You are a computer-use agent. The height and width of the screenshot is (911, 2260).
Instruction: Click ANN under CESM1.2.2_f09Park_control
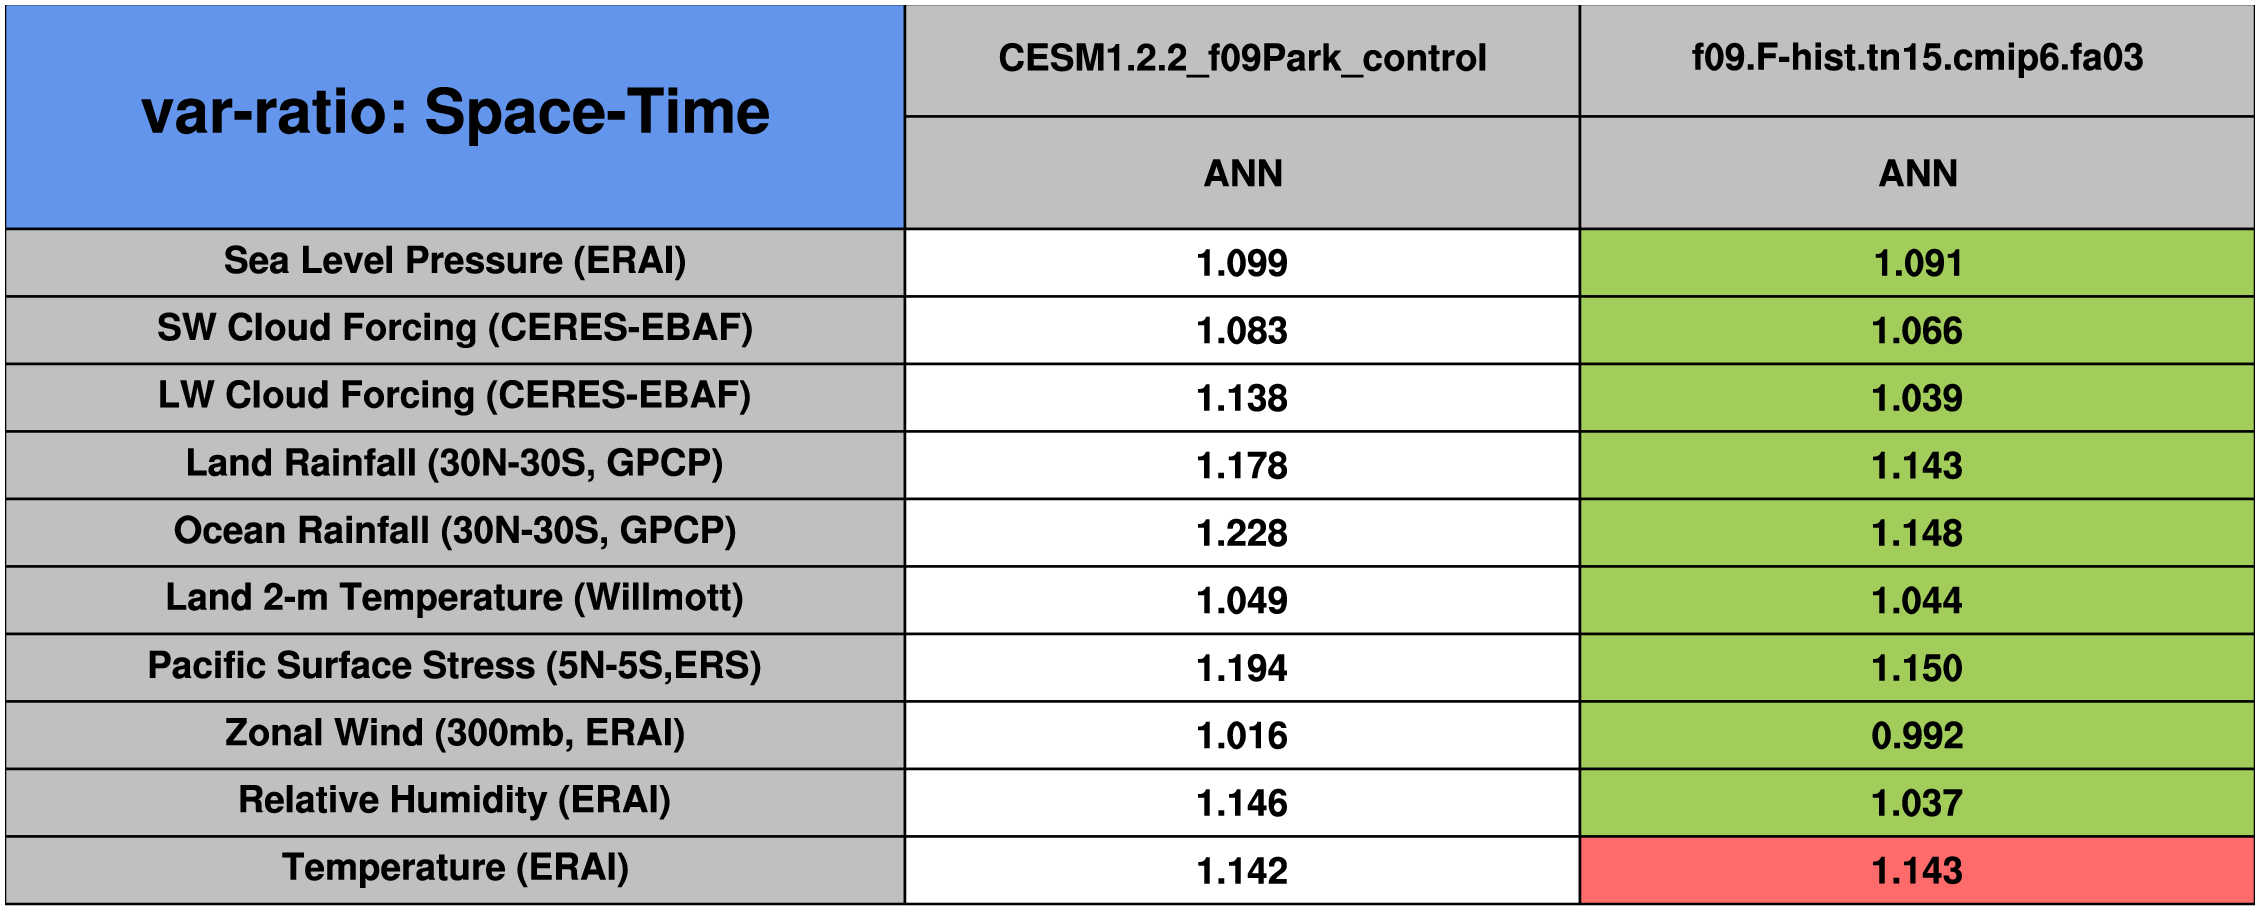(1242, 174)
